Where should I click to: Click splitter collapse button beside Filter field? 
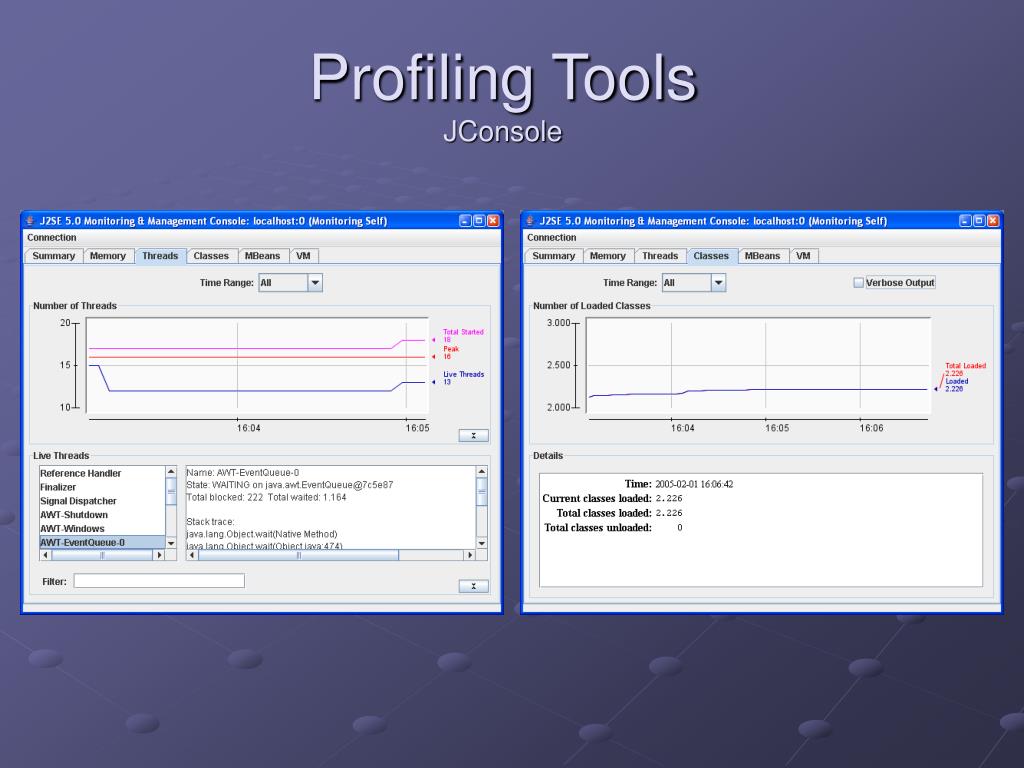(473, 586)
